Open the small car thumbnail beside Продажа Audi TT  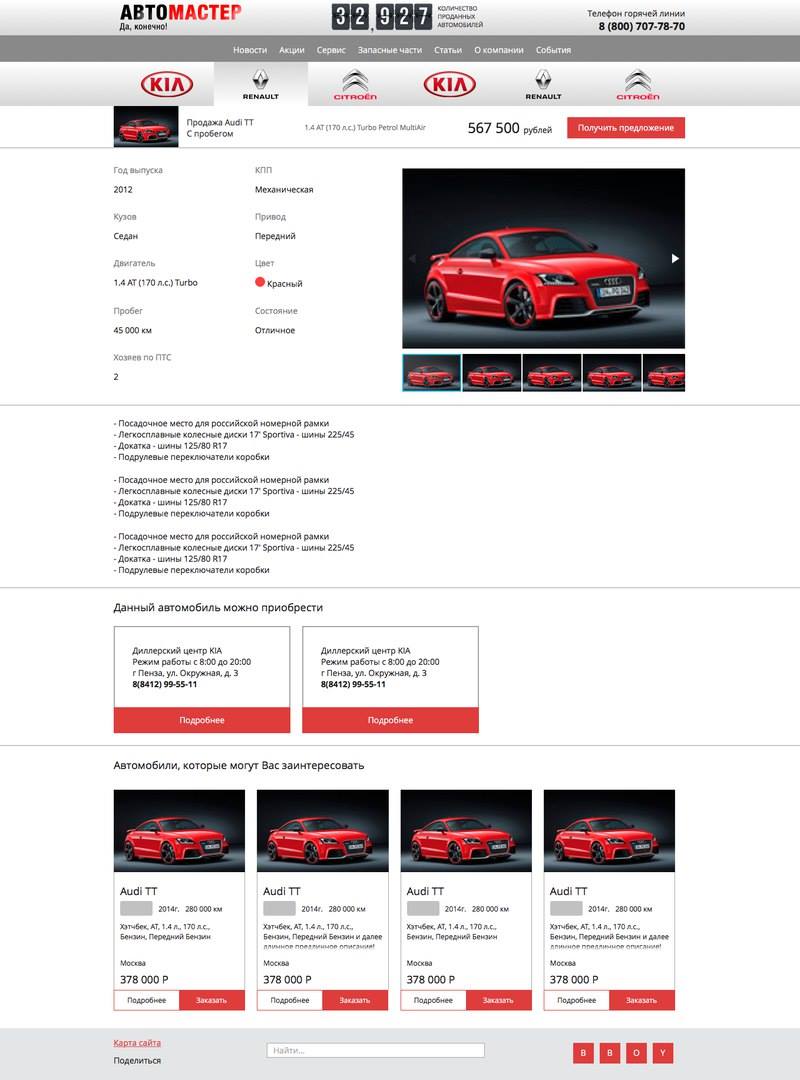click(x=145, y=127)
